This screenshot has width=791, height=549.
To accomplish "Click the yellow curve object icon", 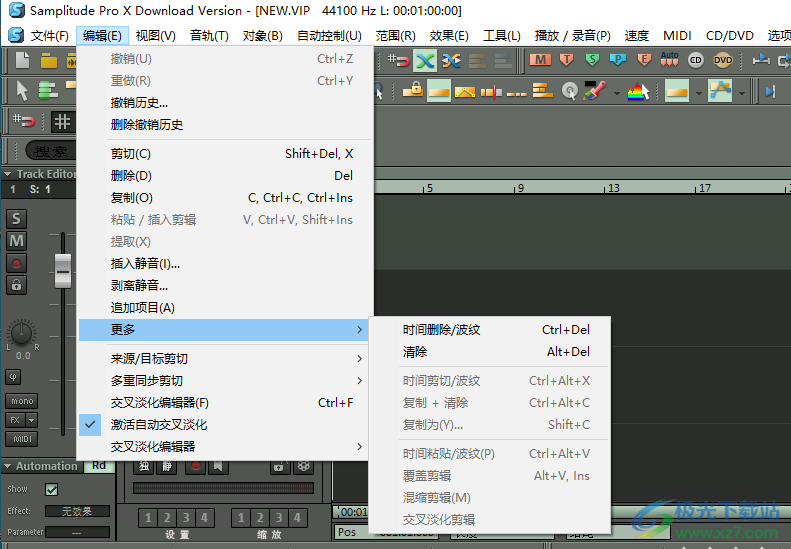I will pos(465,91).
